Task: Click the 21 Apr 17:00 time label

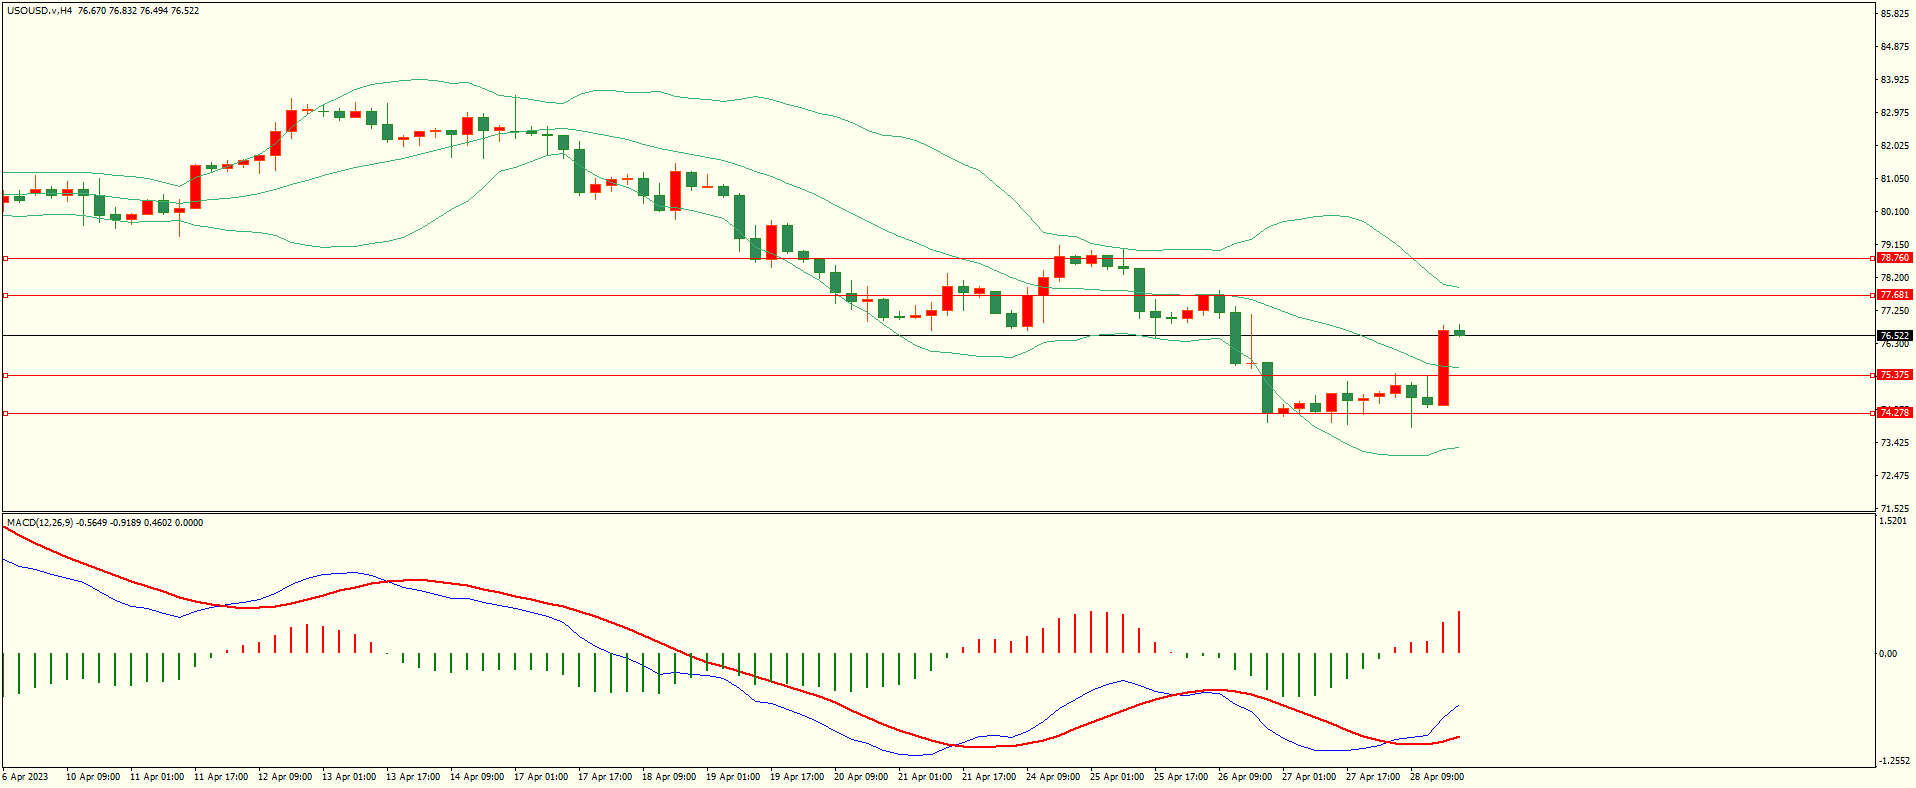Action: [989, 777]
